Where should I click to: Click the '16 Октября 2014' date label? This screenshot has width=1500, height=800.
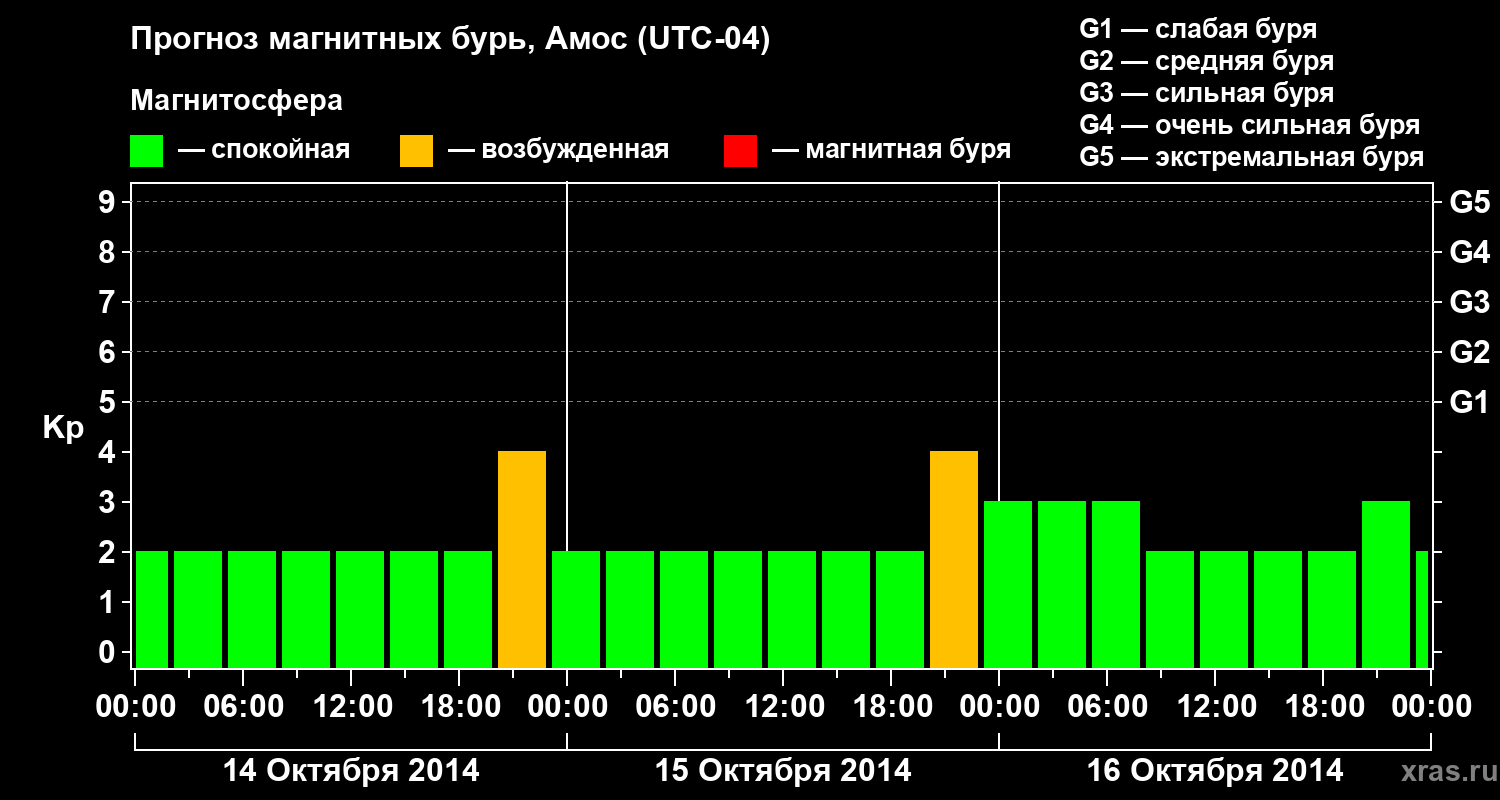pyautogui.click(x=1215, y=771)
